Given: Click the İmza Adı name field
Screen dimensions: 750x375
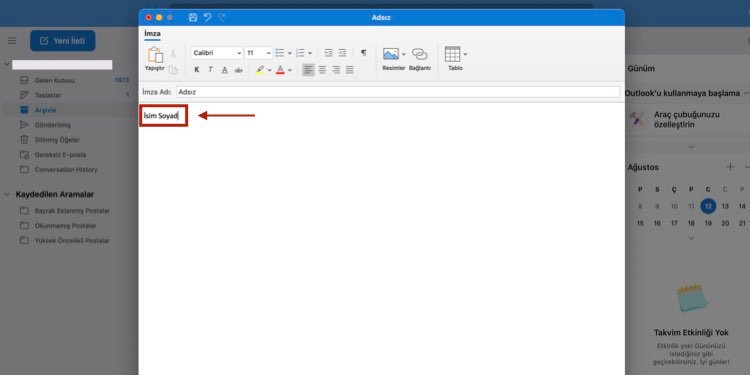Looking at the screenshot, I should pyautogui.click(x=398, y=92).
